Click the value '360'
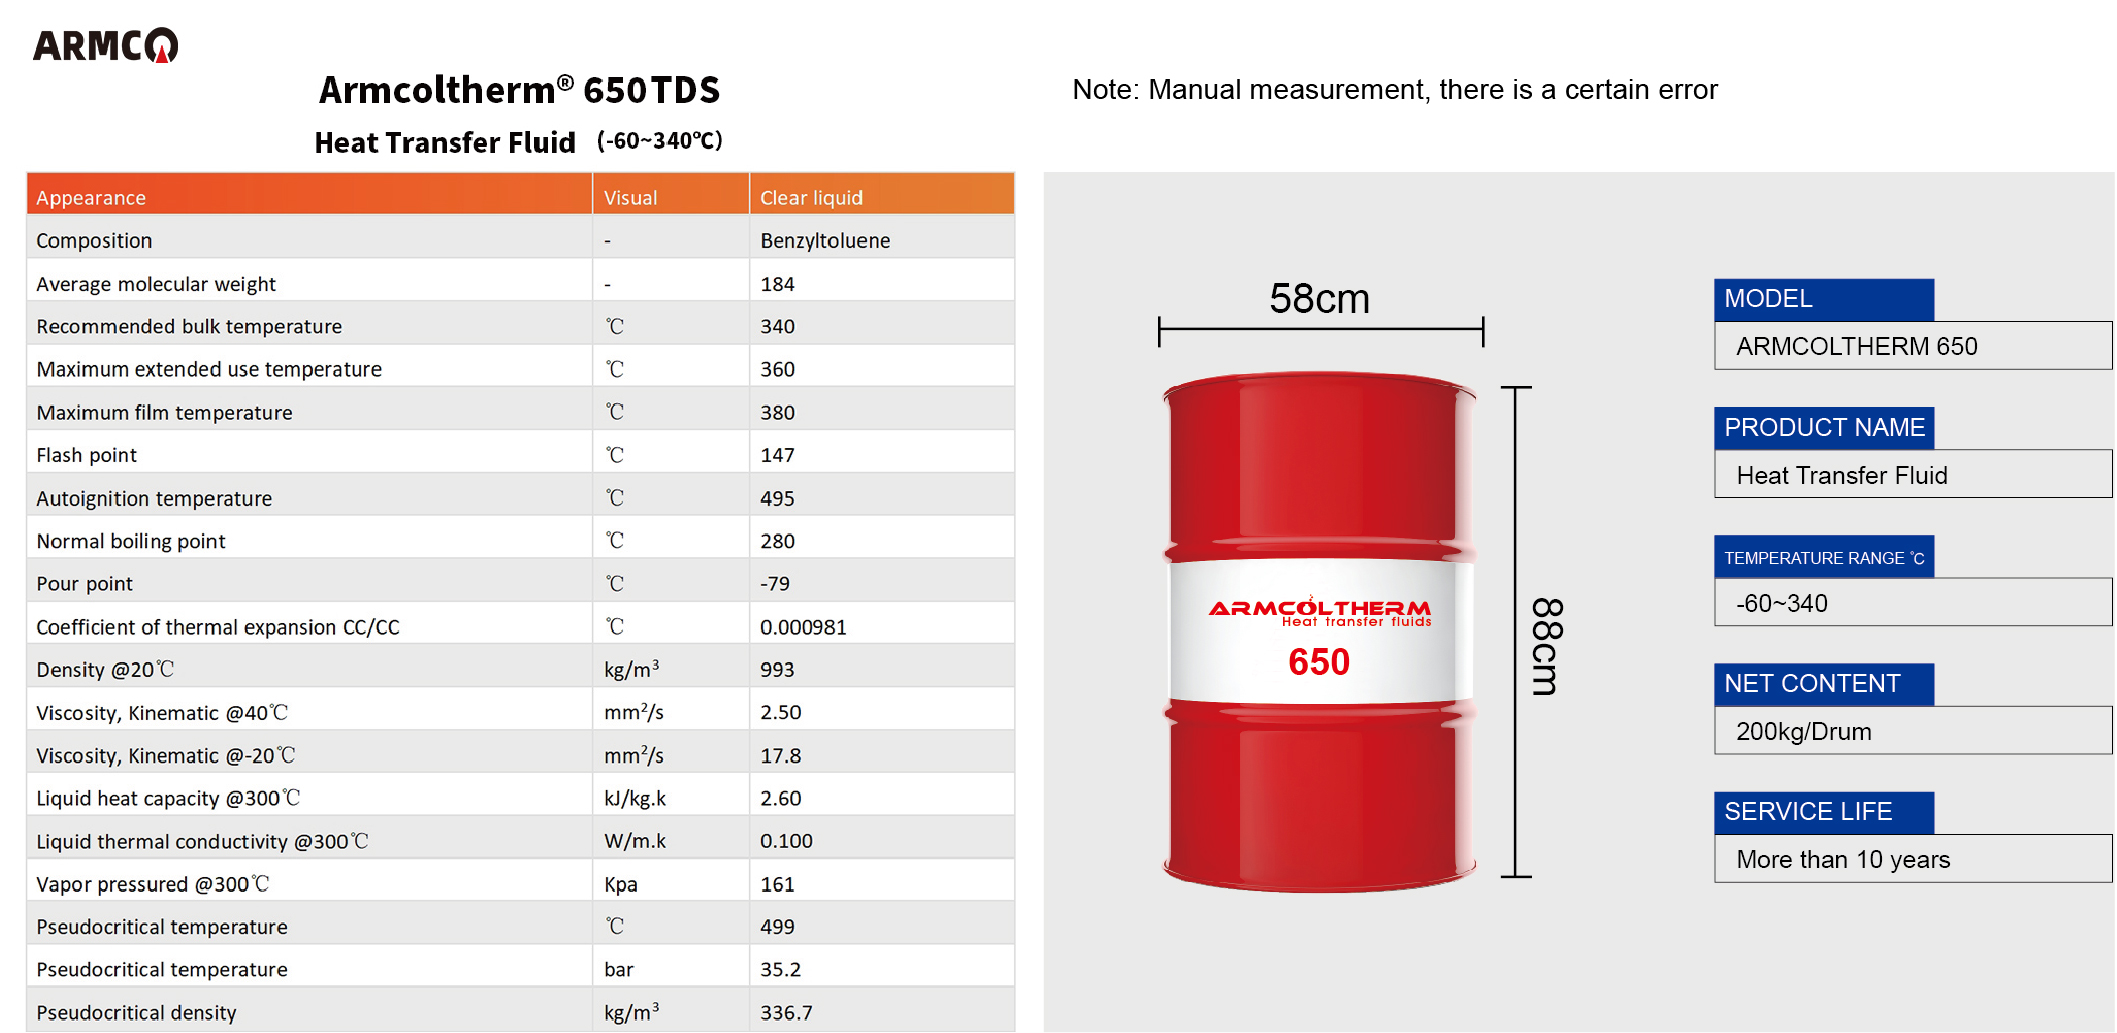2117x1033 pixels. click(777, 370)
